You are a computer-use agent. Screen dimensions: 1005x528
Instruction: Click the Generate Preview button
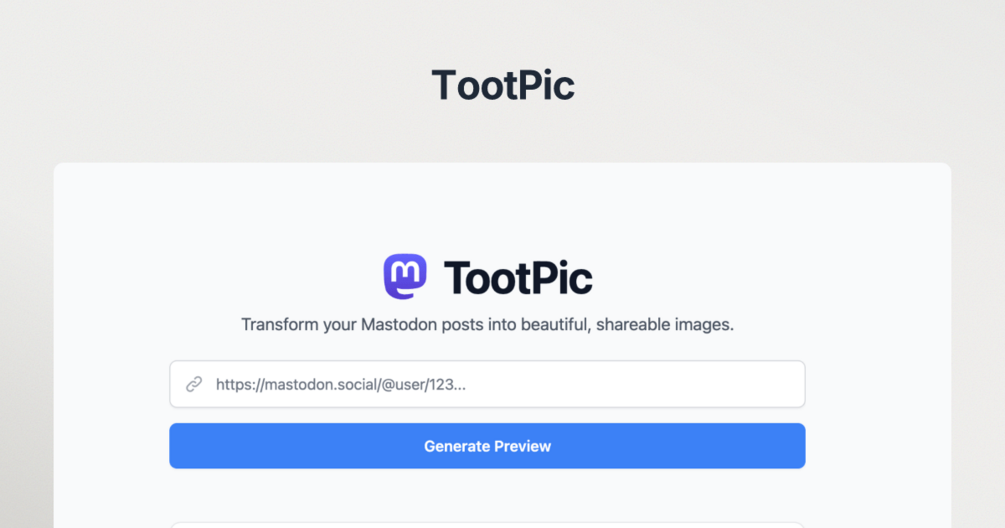[x=487, y=446]
